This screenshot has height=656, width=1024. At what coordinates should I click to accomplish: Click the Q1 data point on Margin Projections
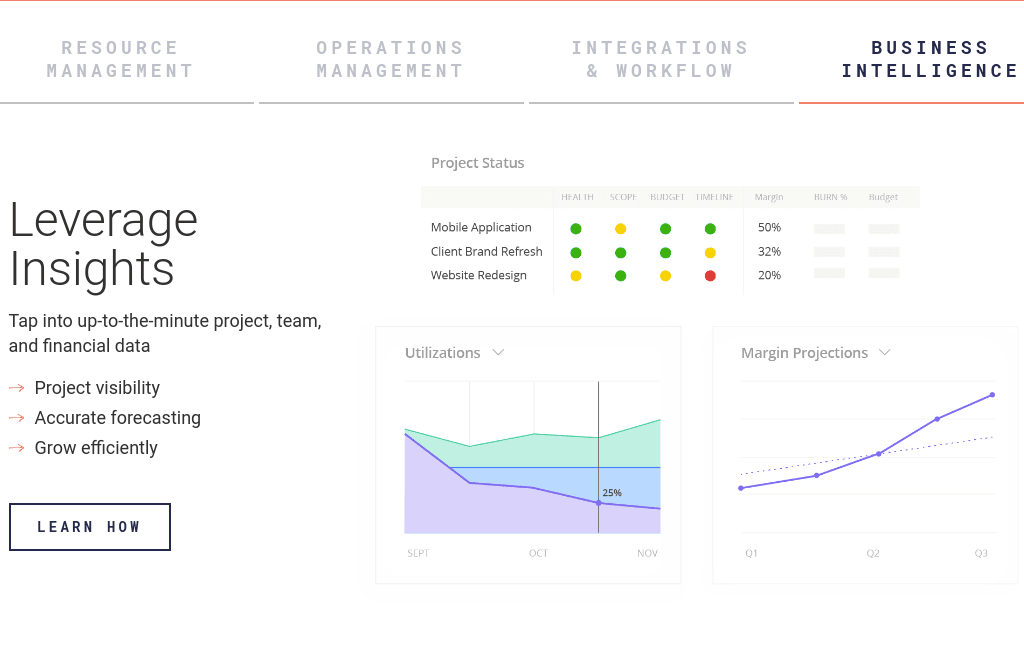pos(741,488)
